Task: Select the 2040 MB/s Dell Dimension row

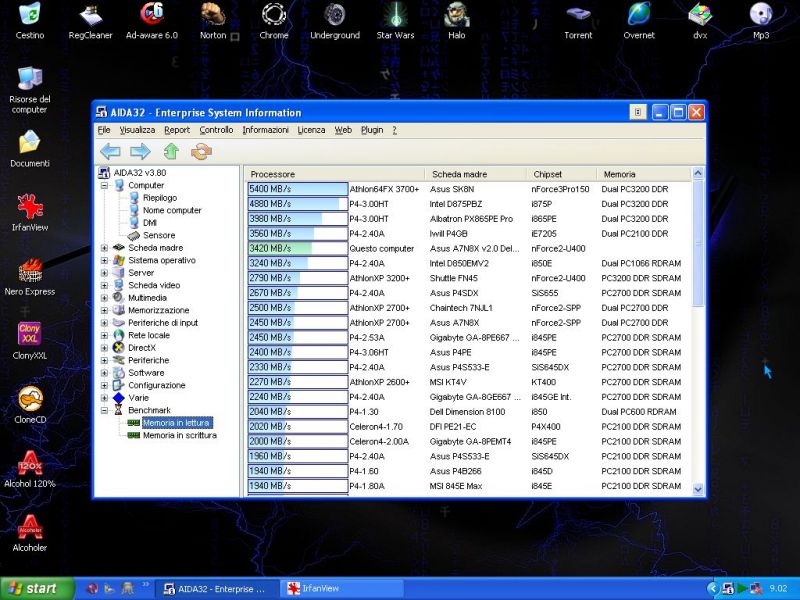Action: (468, 412)
